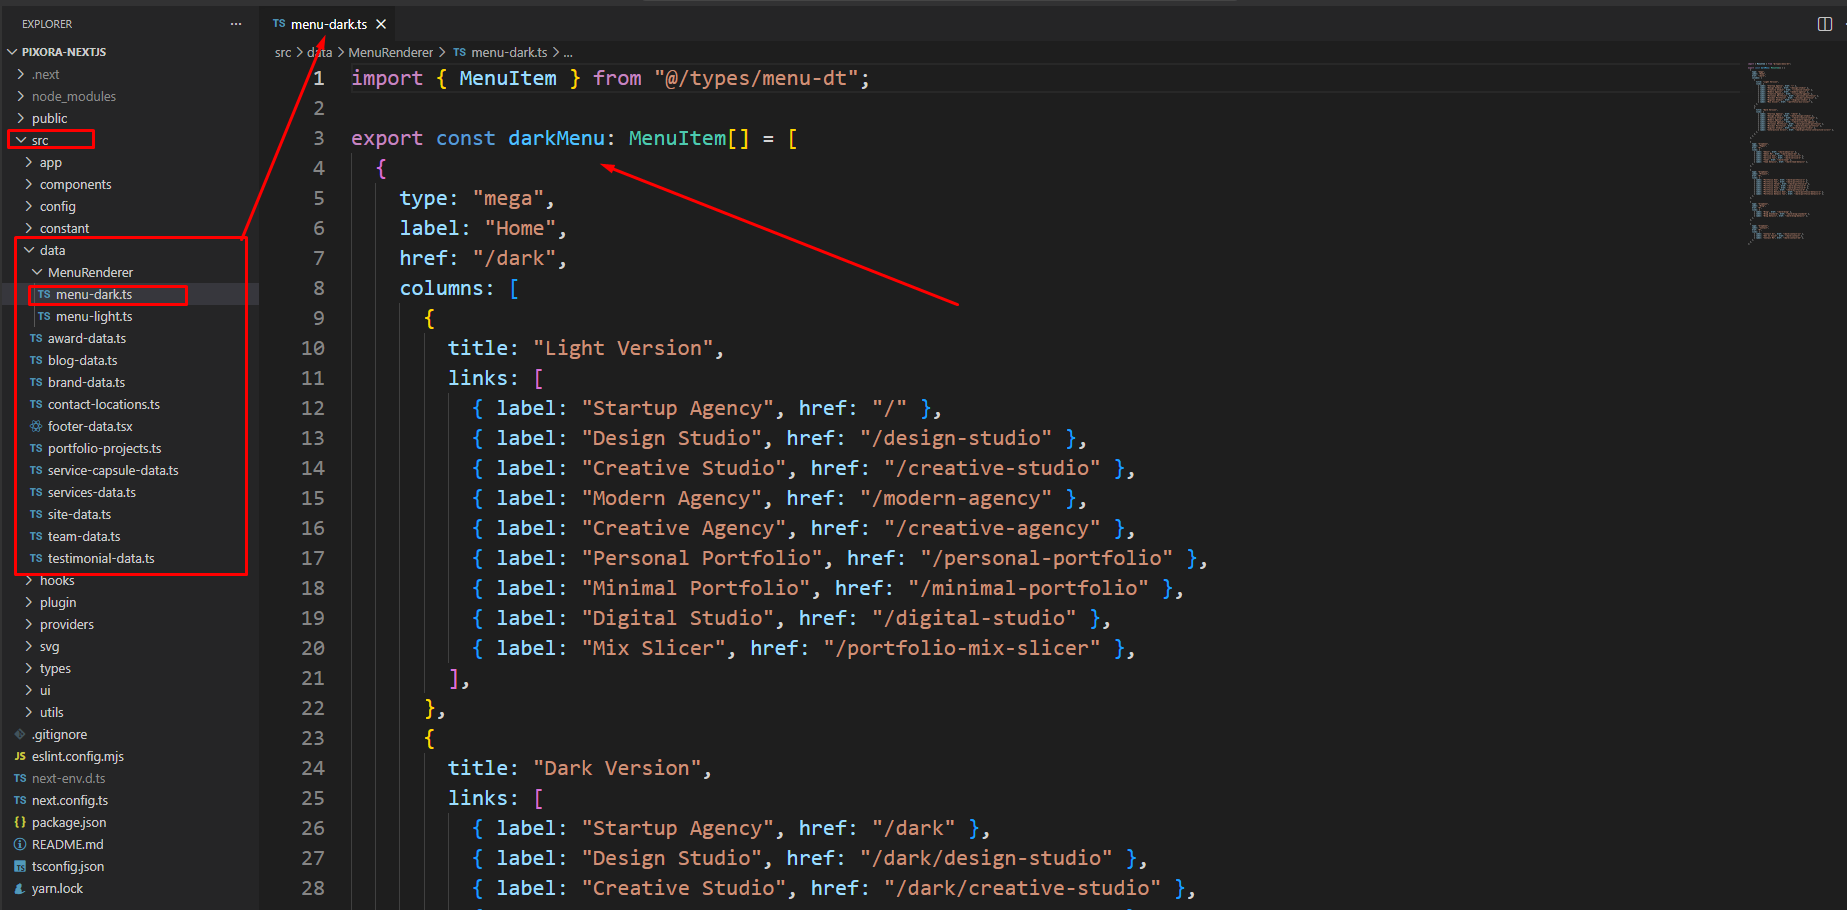Viewport: 1847px width, 910px height.
Task: Click the "/personal-portfolio" href string
Action: tap(1046, 558)
